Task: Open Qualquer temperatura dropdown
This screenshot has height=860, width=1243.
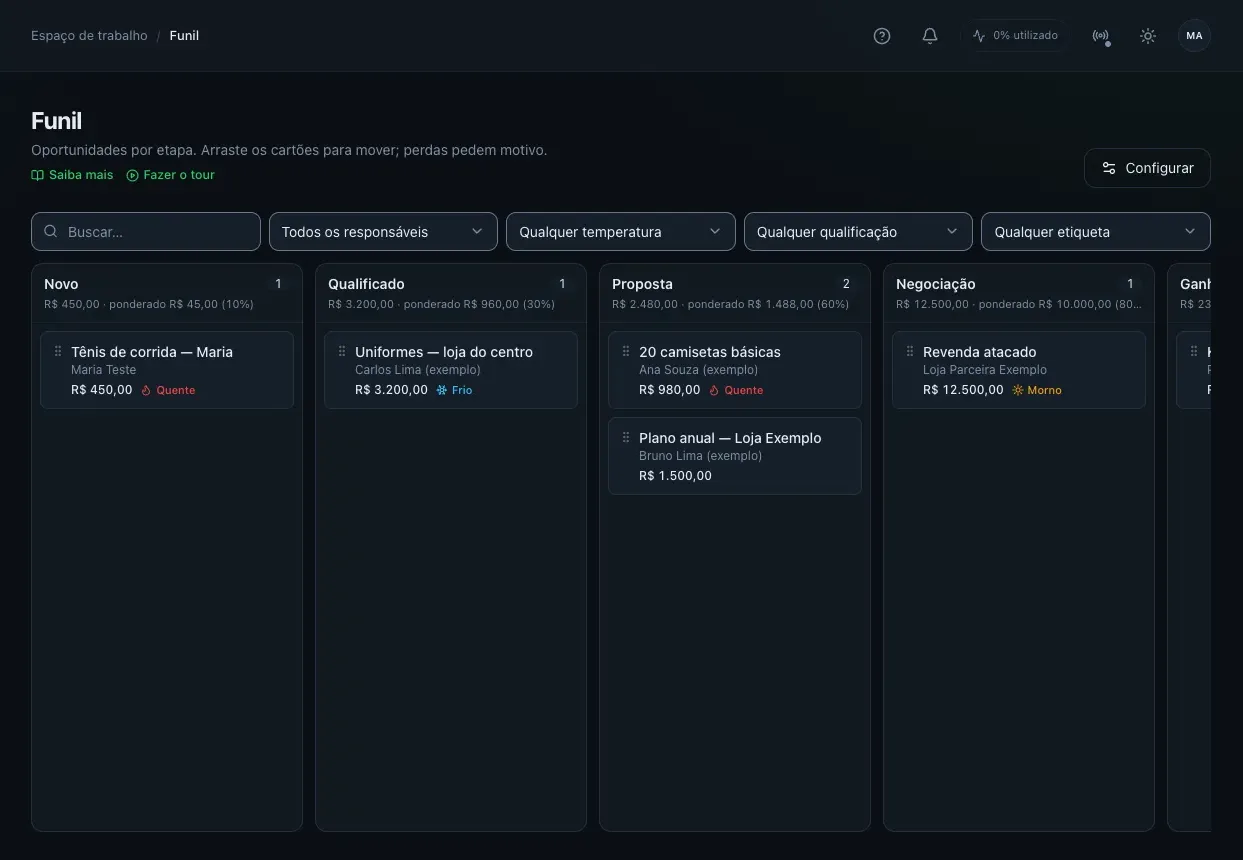Action: 621,232
